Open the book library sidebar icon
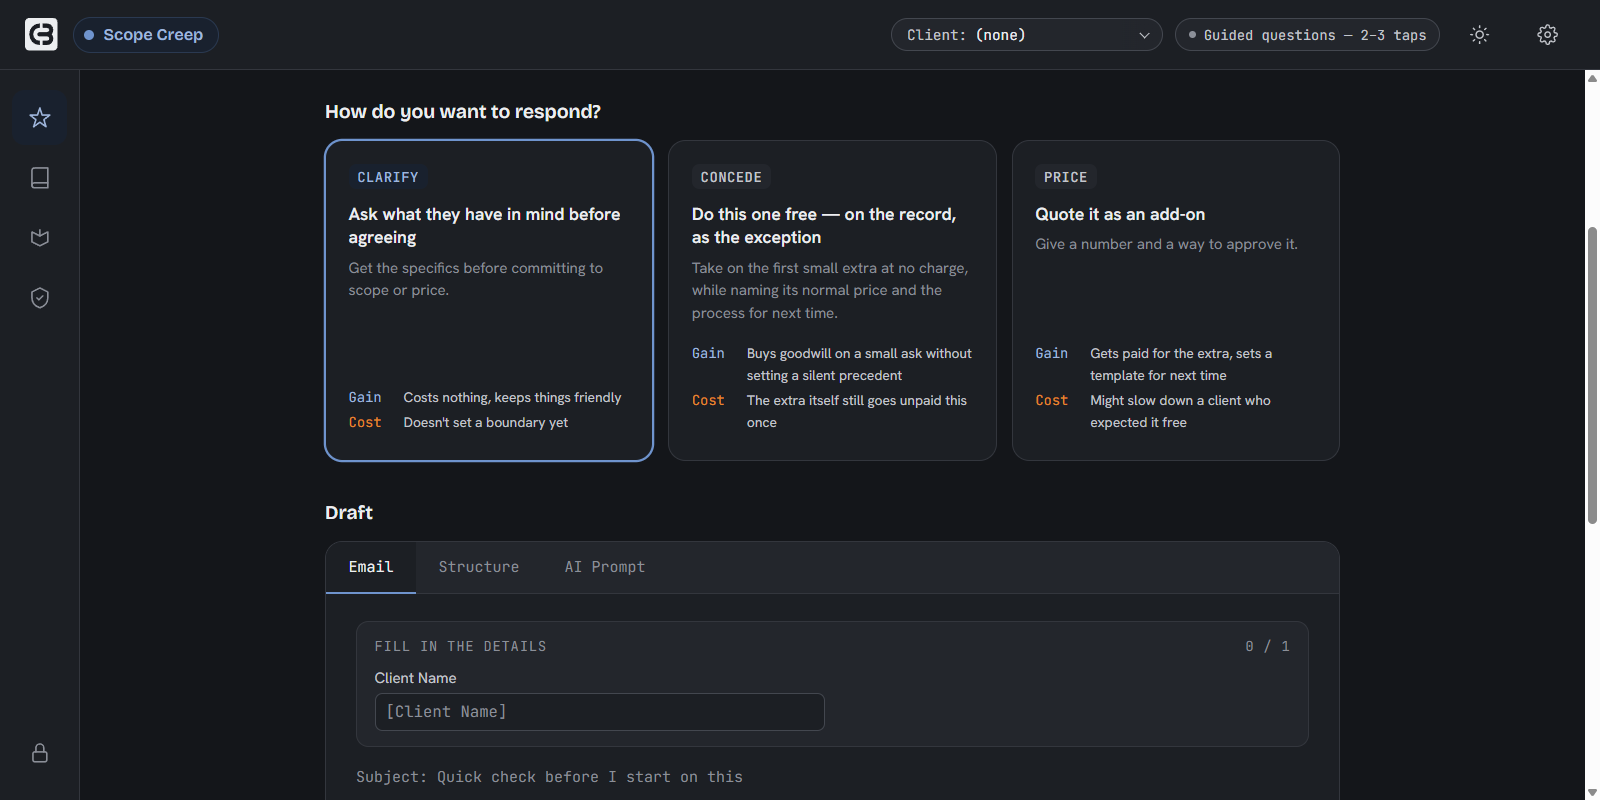1600x800 pixels. coord(40,178)
